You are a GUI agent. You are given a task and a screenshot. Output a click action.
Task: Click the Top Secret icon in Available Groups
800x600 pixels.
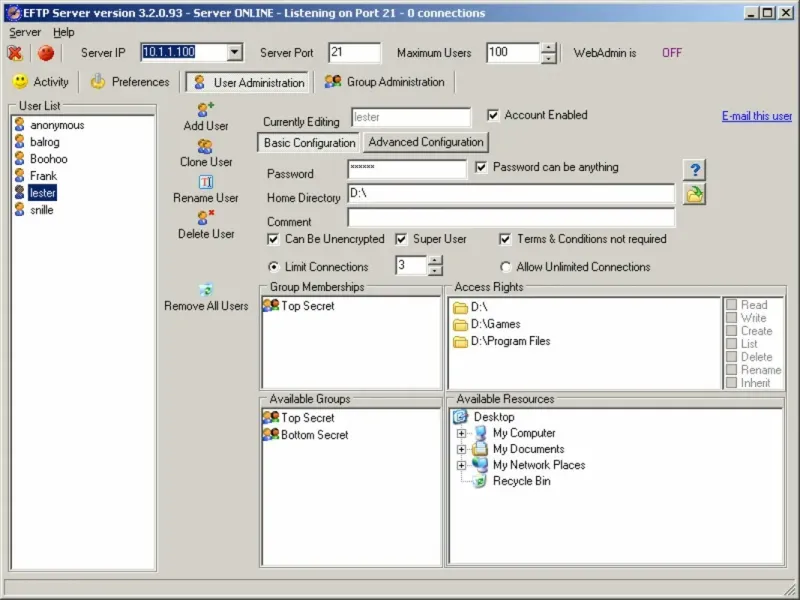click(271, 417)
